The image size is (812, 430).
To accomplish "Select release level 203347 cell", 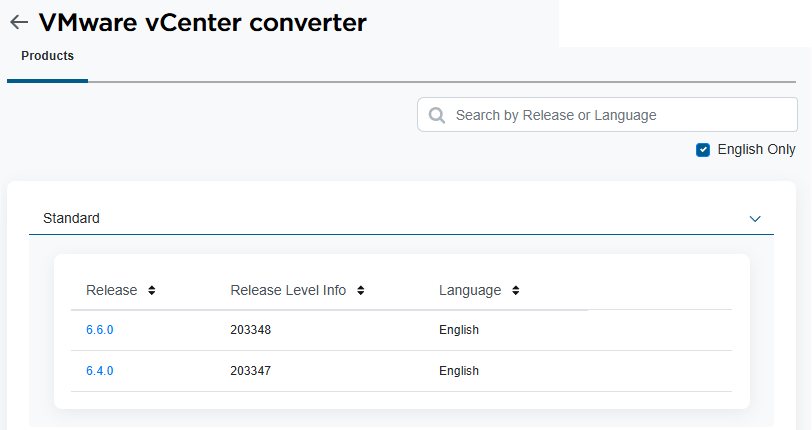I will (251, 371).
